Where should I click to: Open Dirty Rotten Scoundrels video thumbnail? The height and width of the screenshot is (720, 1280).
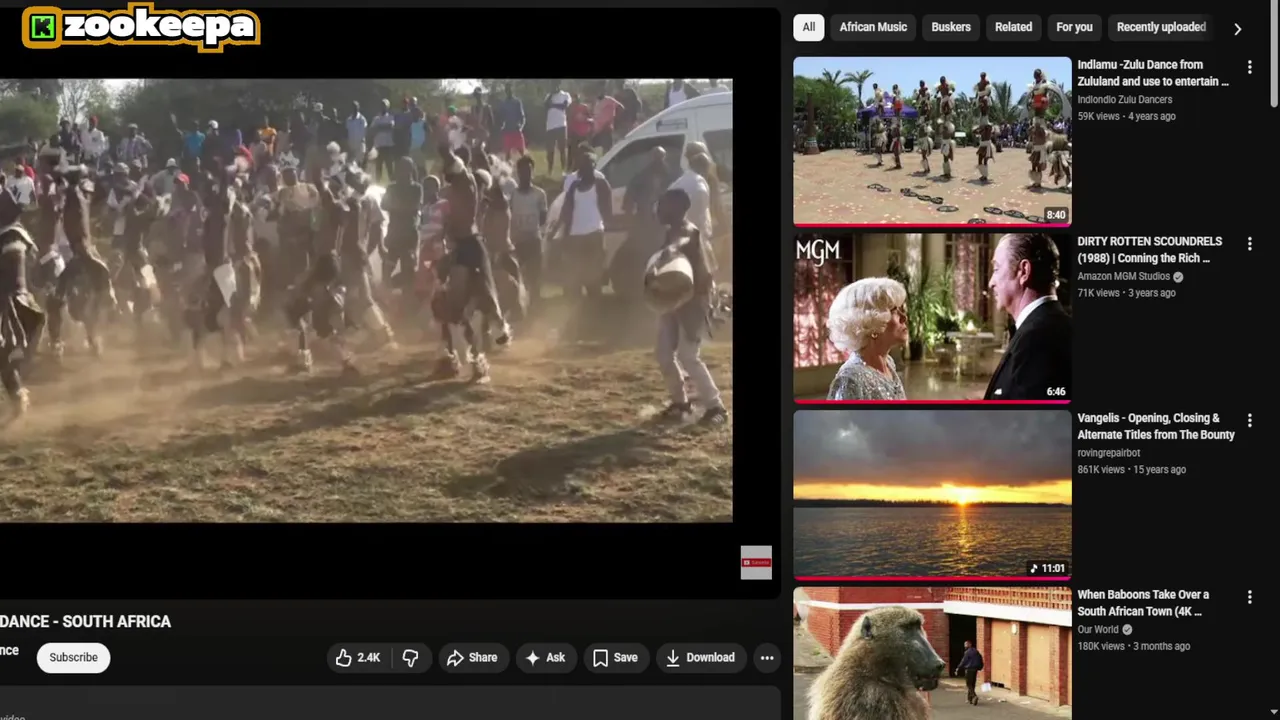tap(932, 318)
